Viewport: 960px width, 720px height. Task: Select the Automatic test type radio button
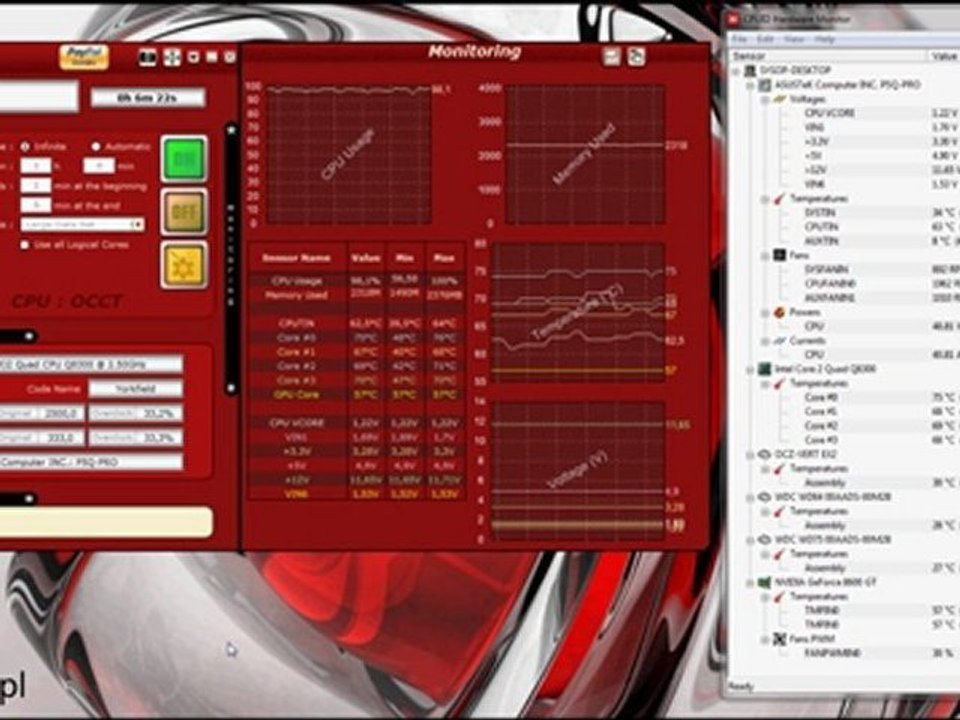[96, 147]
